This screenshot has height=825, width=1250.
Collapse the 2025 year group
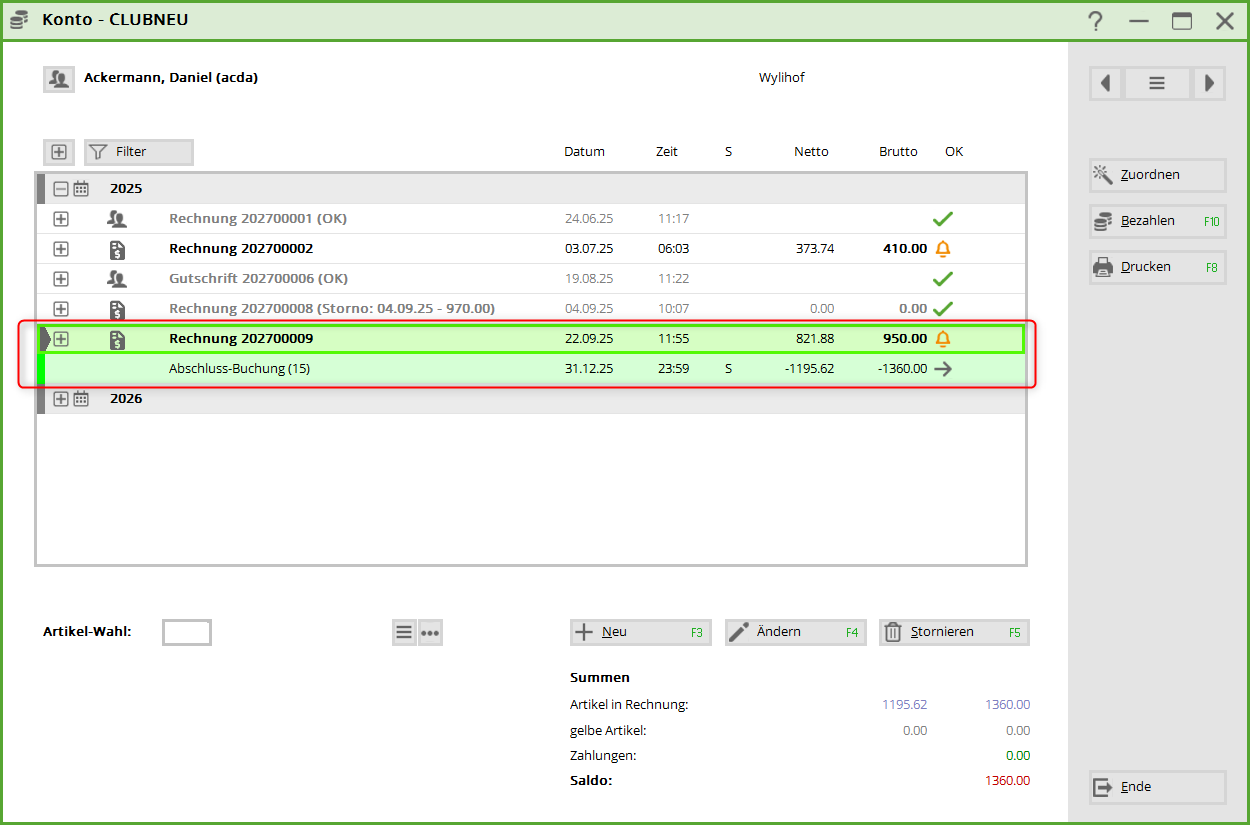(x=61, y=189)
